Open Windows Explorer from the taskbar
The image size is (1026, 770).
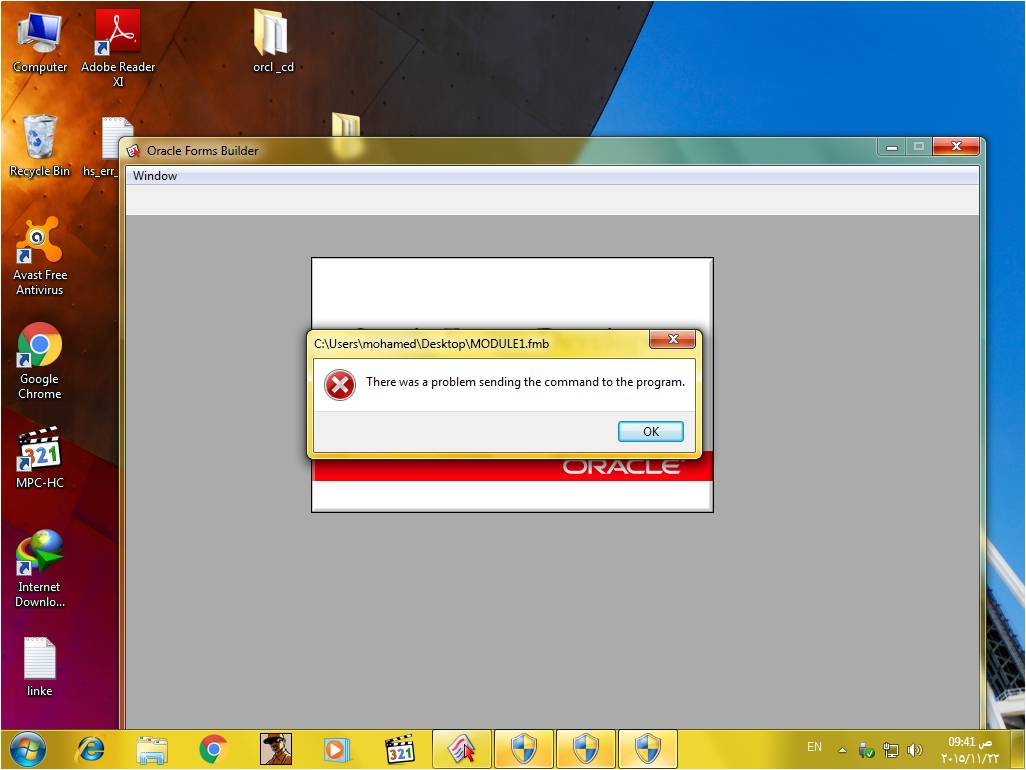click(152, 748)
